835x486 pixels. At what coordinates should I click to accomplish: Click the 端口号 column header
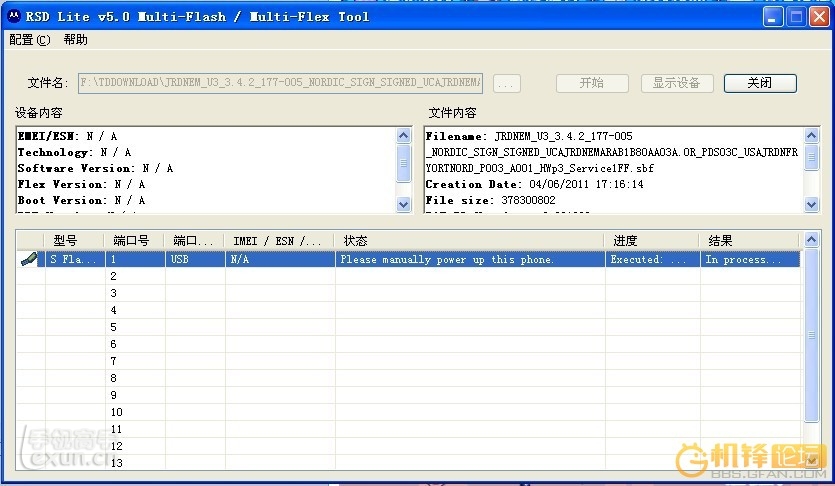tap(134, 241)
